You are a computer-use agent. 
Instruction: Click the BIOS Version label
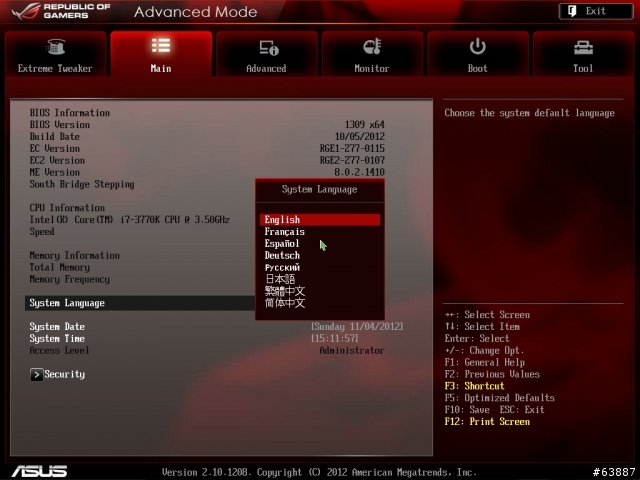(x=60, y=124)
